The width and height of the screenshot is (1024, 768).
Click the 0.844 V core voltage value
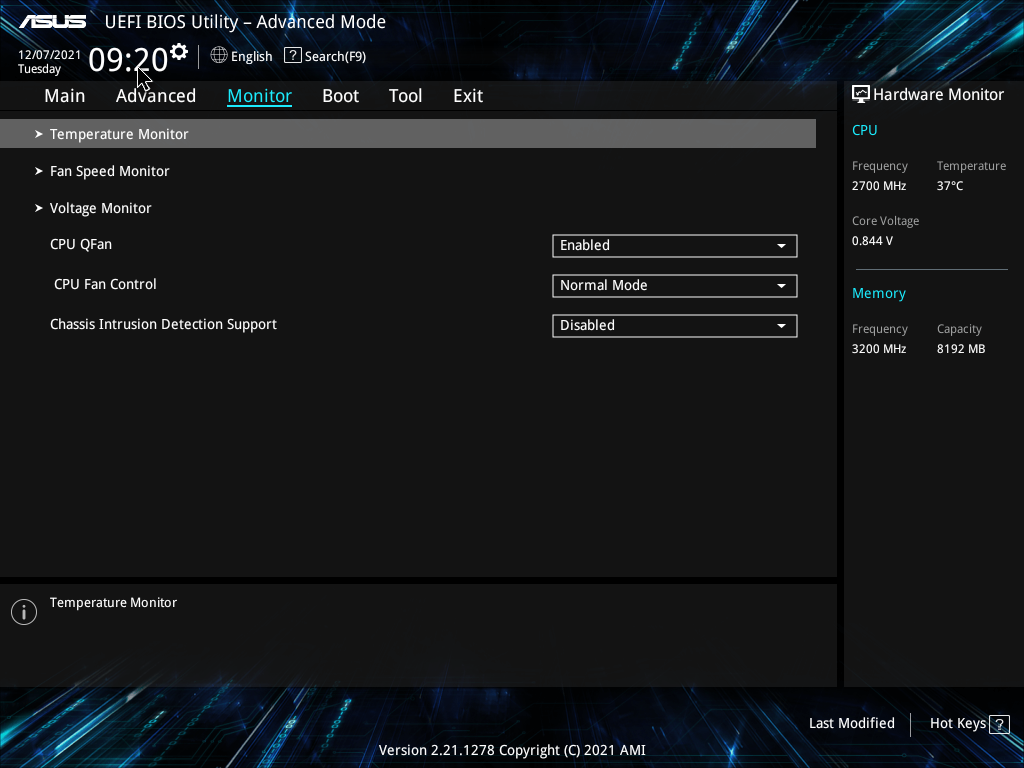[872, 241]
